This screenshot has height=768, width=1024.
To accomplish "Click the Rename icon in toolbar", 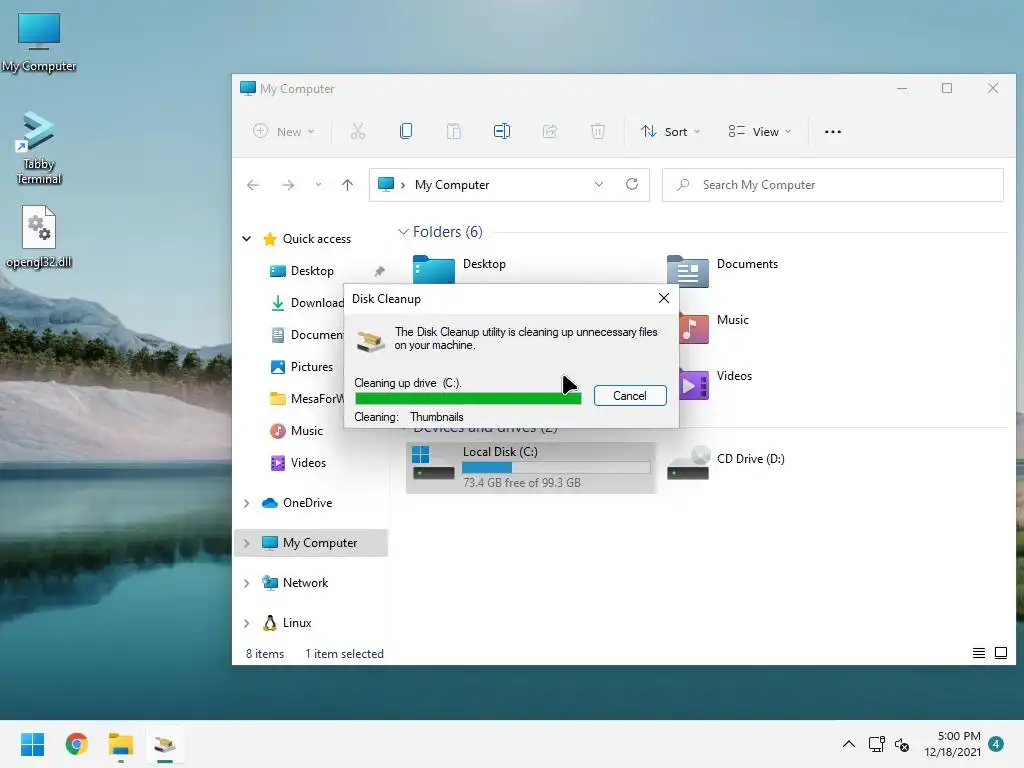I will [x=502, y=131].
